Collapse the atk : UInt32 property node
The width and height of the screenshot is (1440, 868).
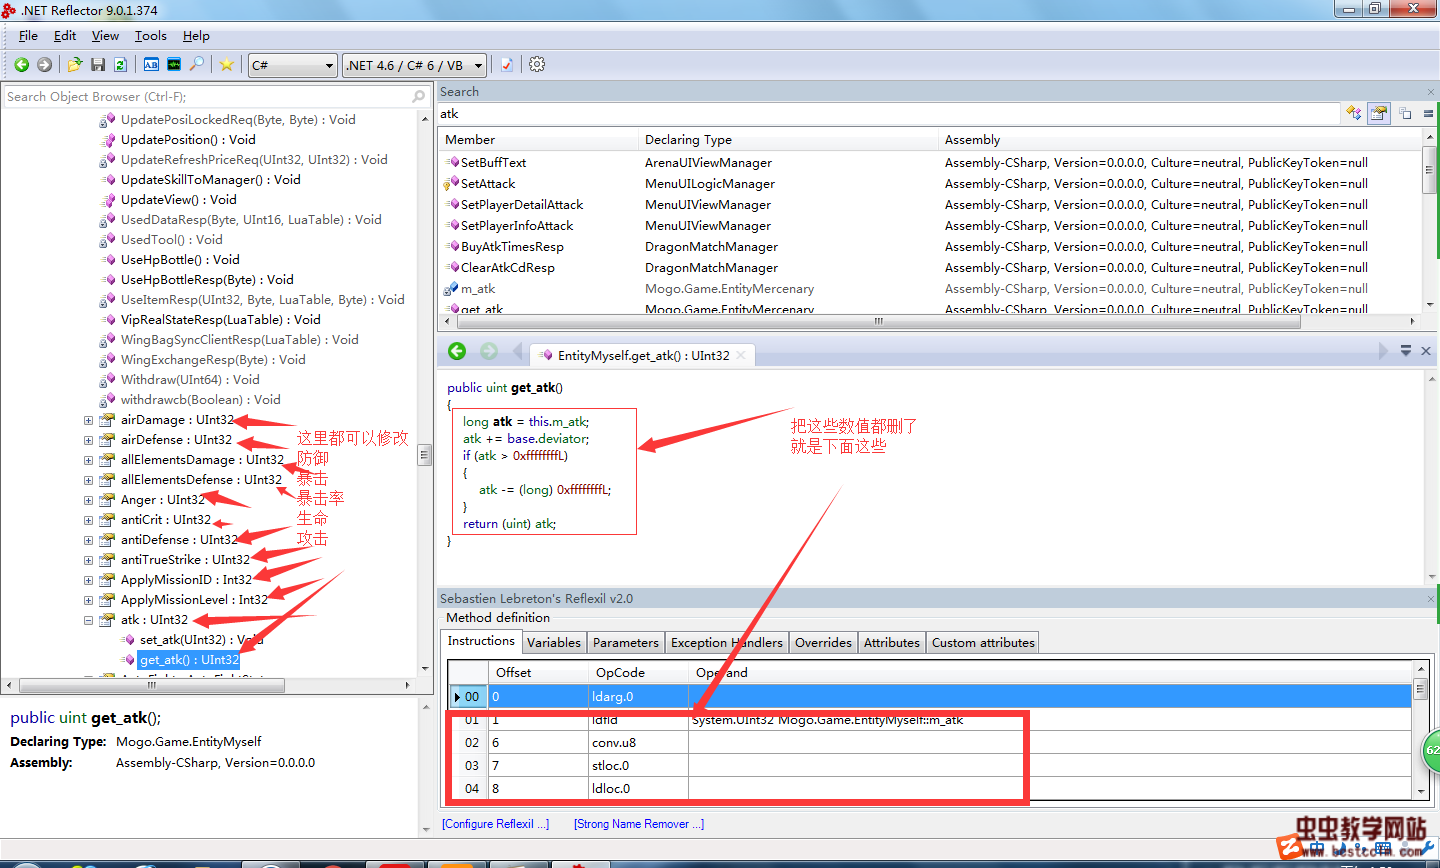click(88, 620)
